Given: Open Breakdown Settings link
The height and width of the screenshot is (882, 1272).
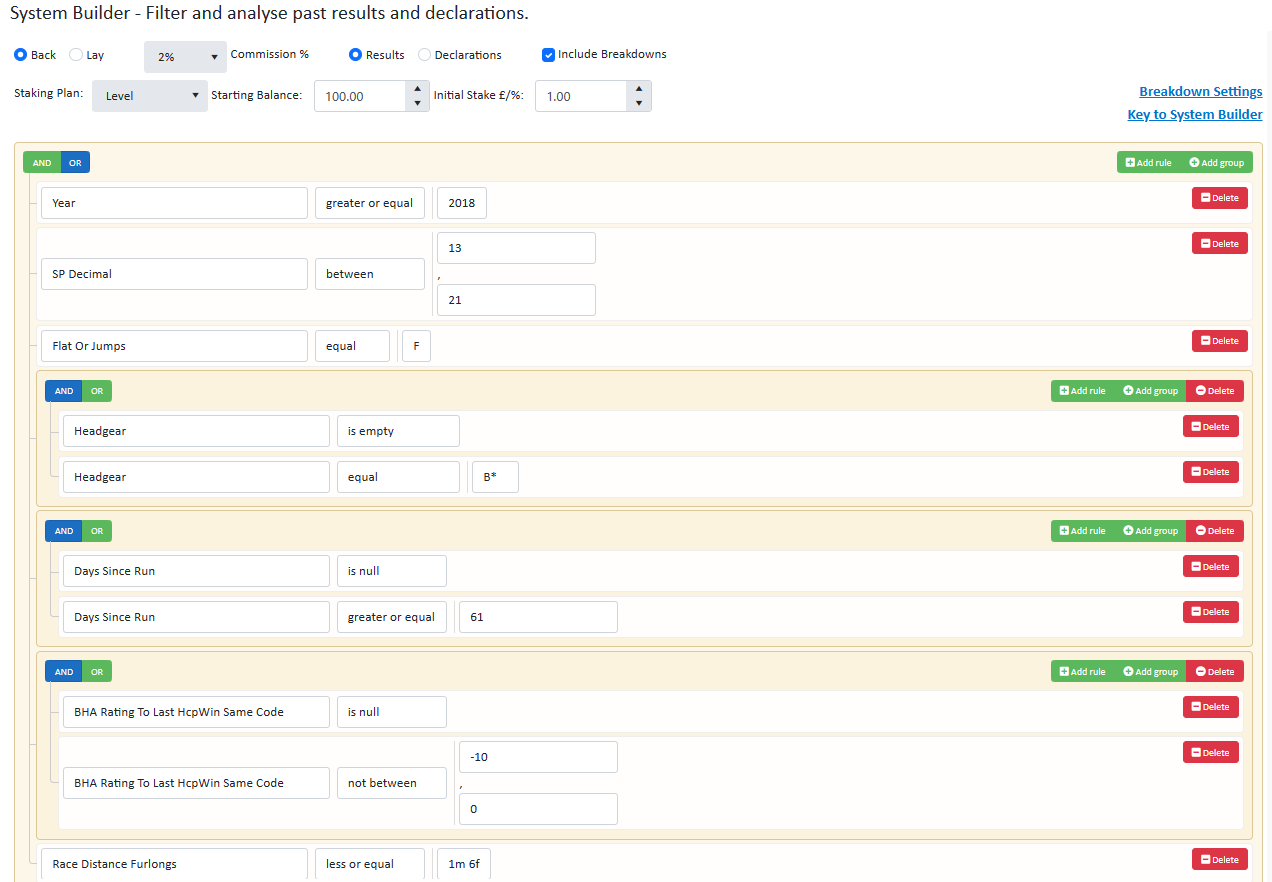Looking at the screenshot, I should [x=1200, y=91].
